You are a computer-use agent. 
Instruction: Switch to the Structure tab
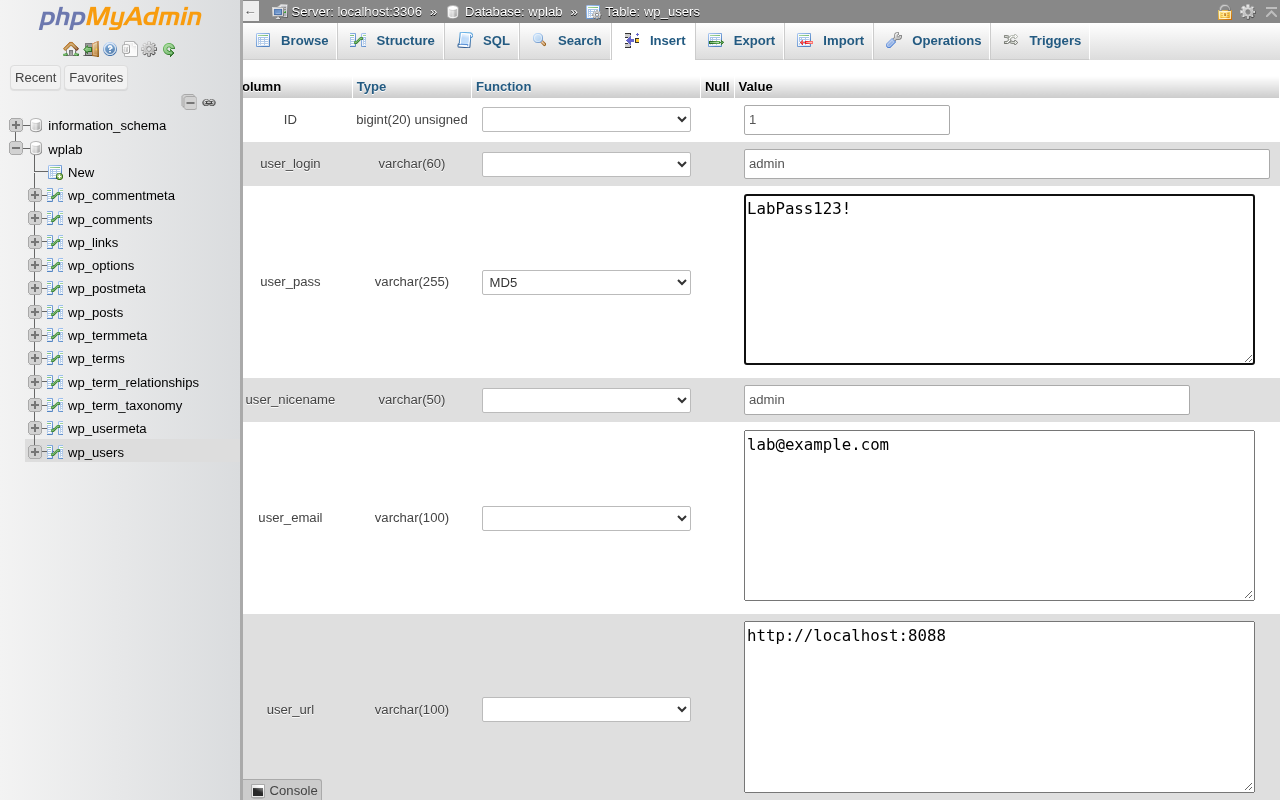point(391,41)
